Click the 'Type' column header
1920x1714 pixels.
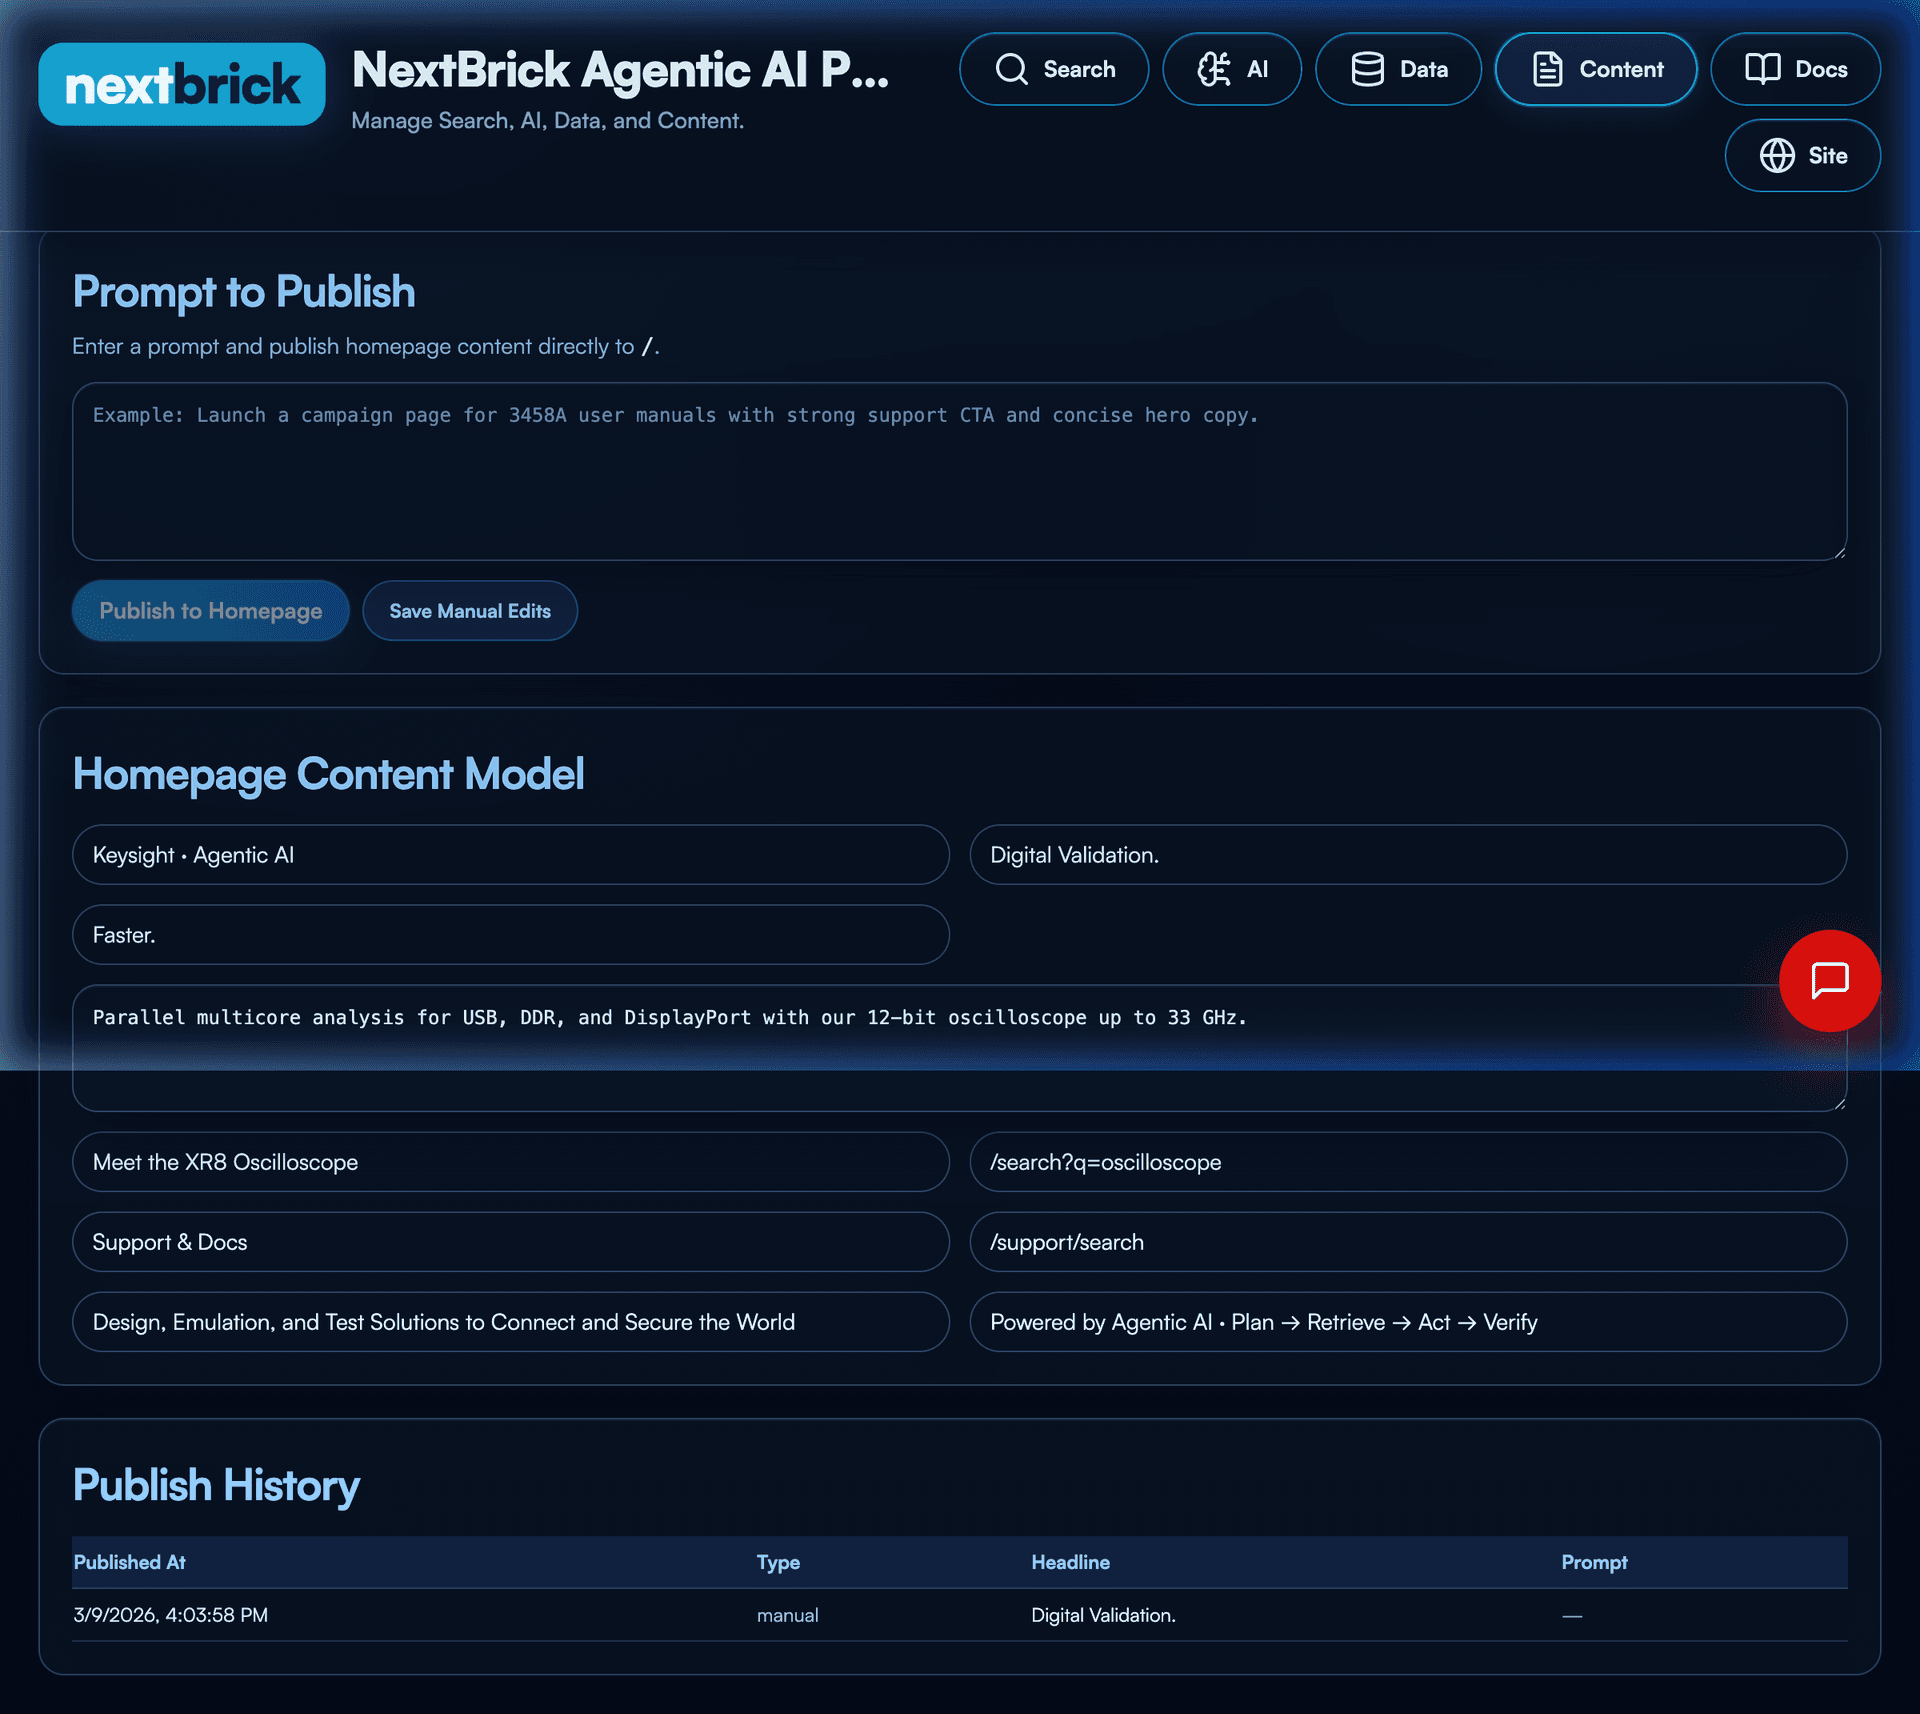pyautogui.click(x=778, y=1562)
